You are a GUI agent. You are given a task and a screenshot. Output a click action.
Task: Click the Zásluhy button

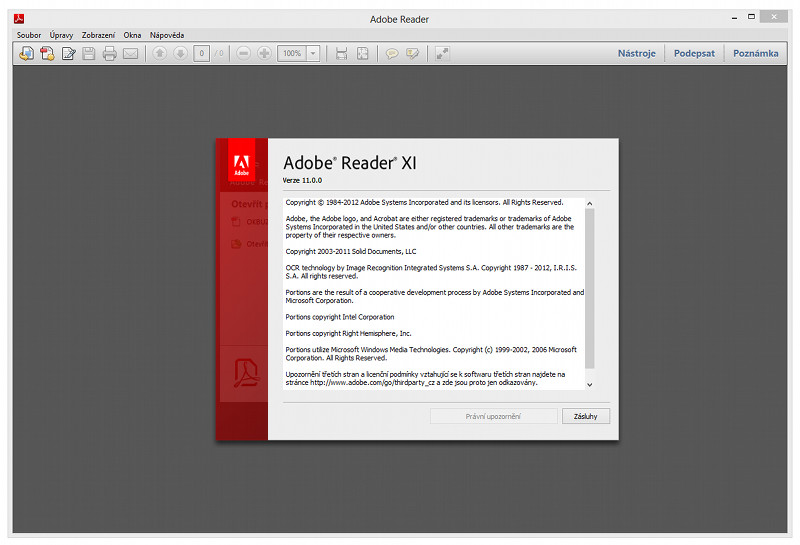click(x=585, y=416)
